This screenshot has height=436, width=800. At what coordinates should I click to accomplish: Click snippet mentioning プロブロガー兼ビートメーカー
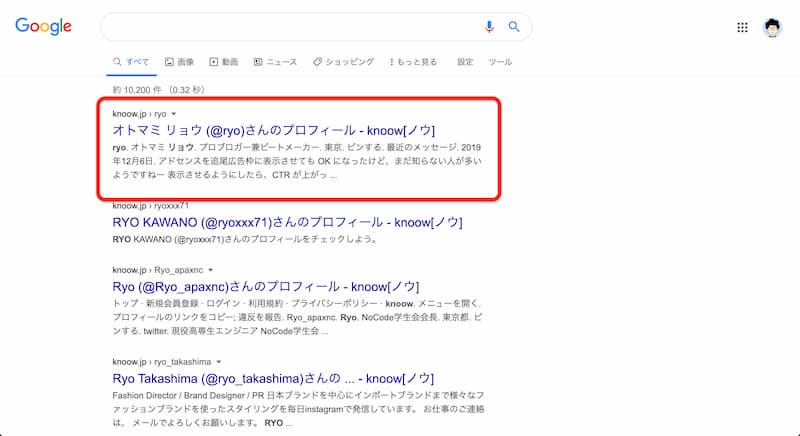[297, 161]
